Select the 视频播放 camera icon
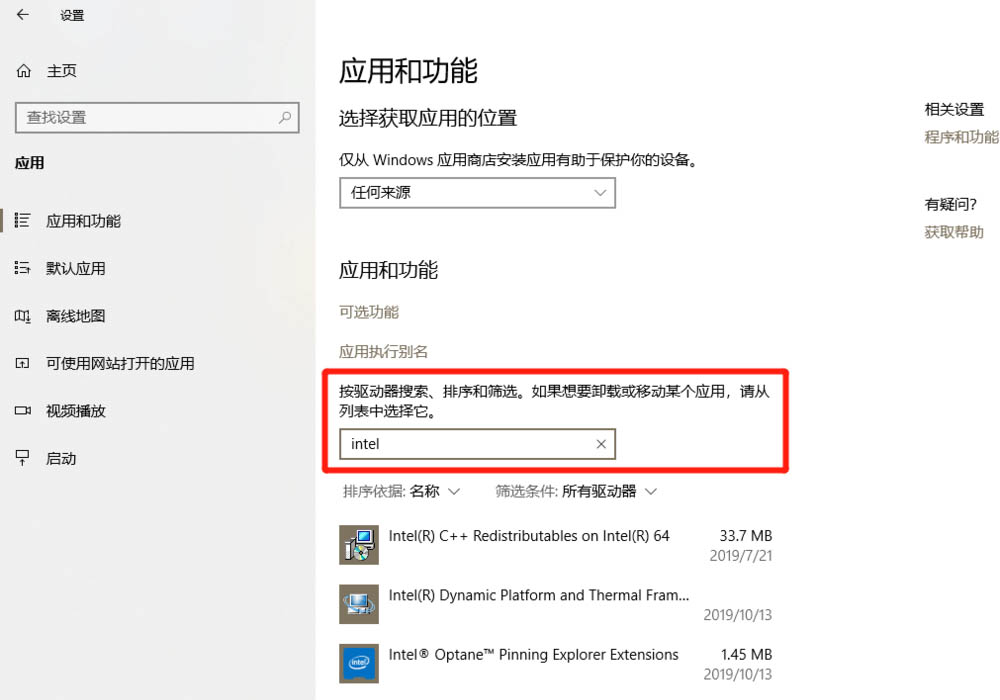This screenshot has width=1000, height=700. [22, 411]
